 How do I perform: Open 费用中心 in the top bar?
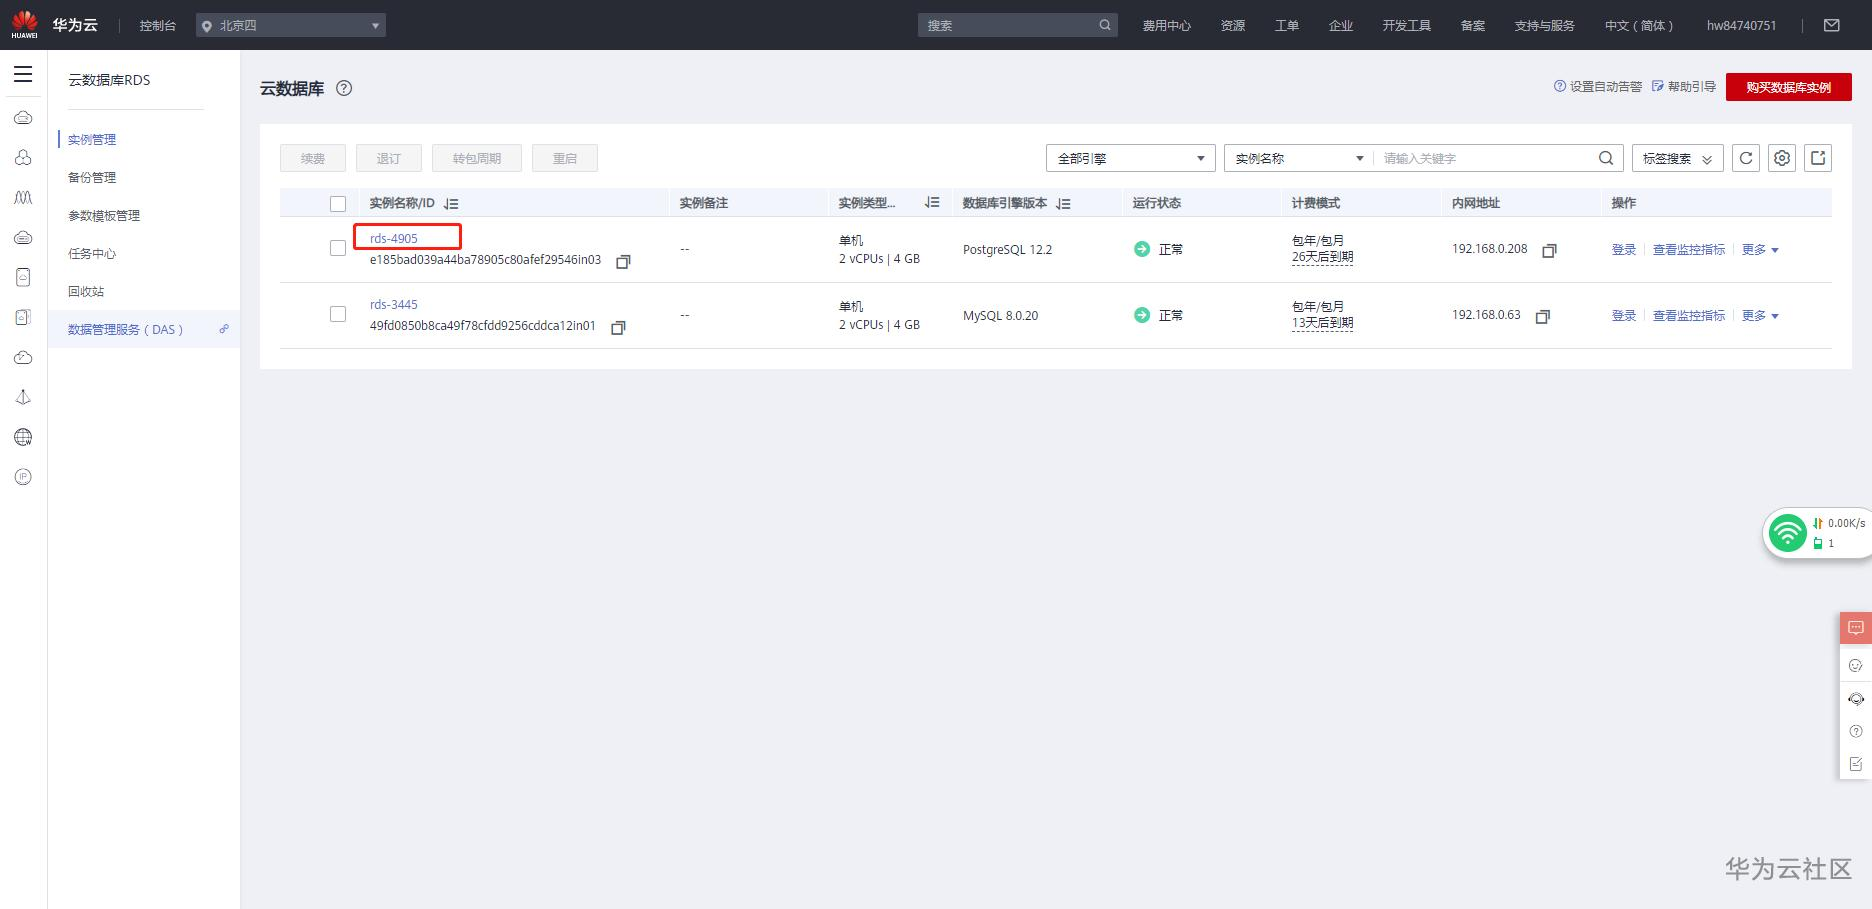pos(1167,26)
